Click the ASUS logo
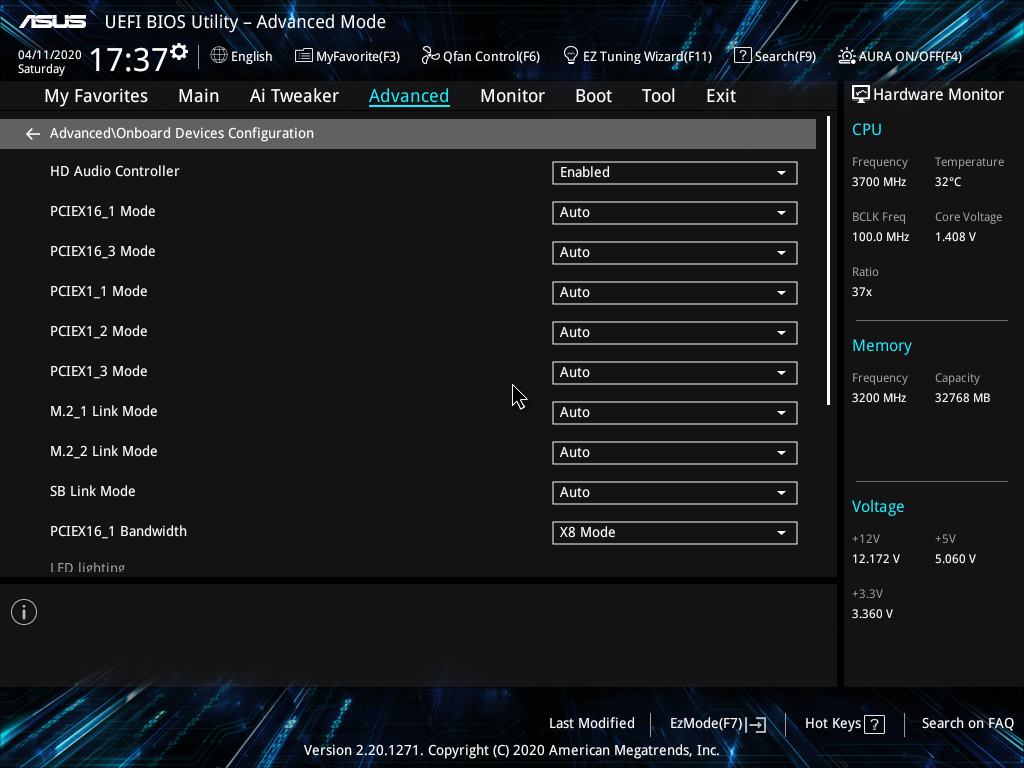 [x=52, y=22]
